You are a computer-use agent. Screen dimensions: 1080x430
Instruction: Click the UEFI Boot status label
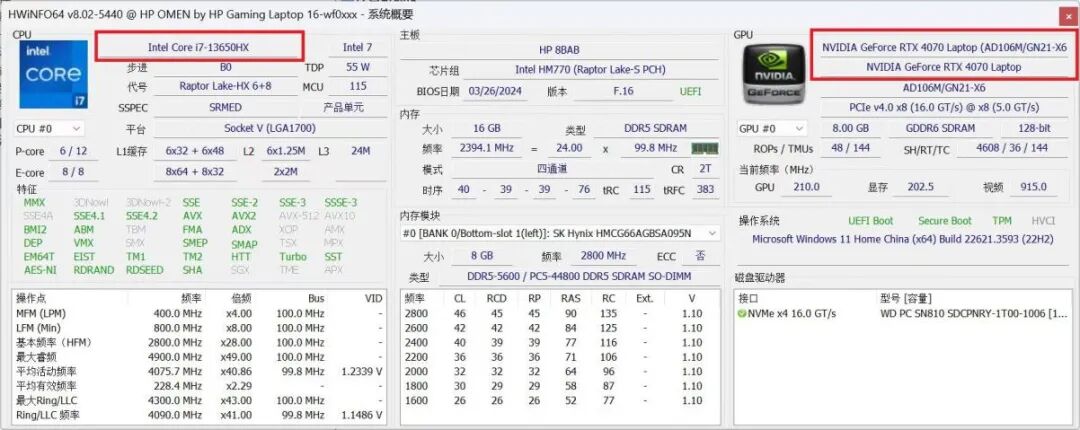(x=871, y=221)
